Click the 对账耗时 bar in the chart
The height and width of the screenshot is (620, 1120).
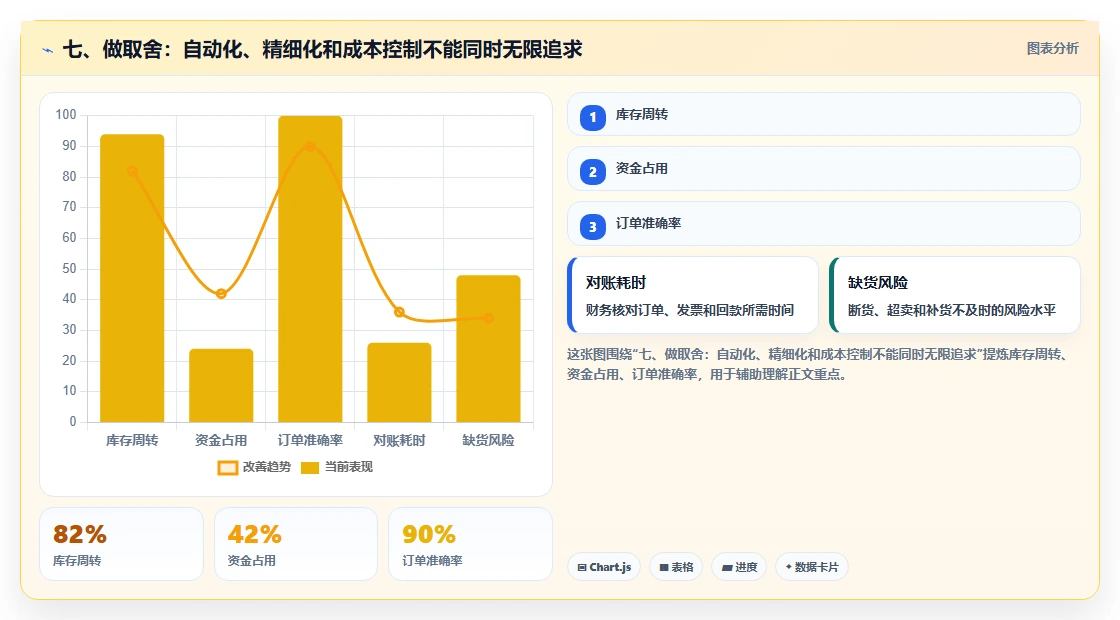[399, 382]
